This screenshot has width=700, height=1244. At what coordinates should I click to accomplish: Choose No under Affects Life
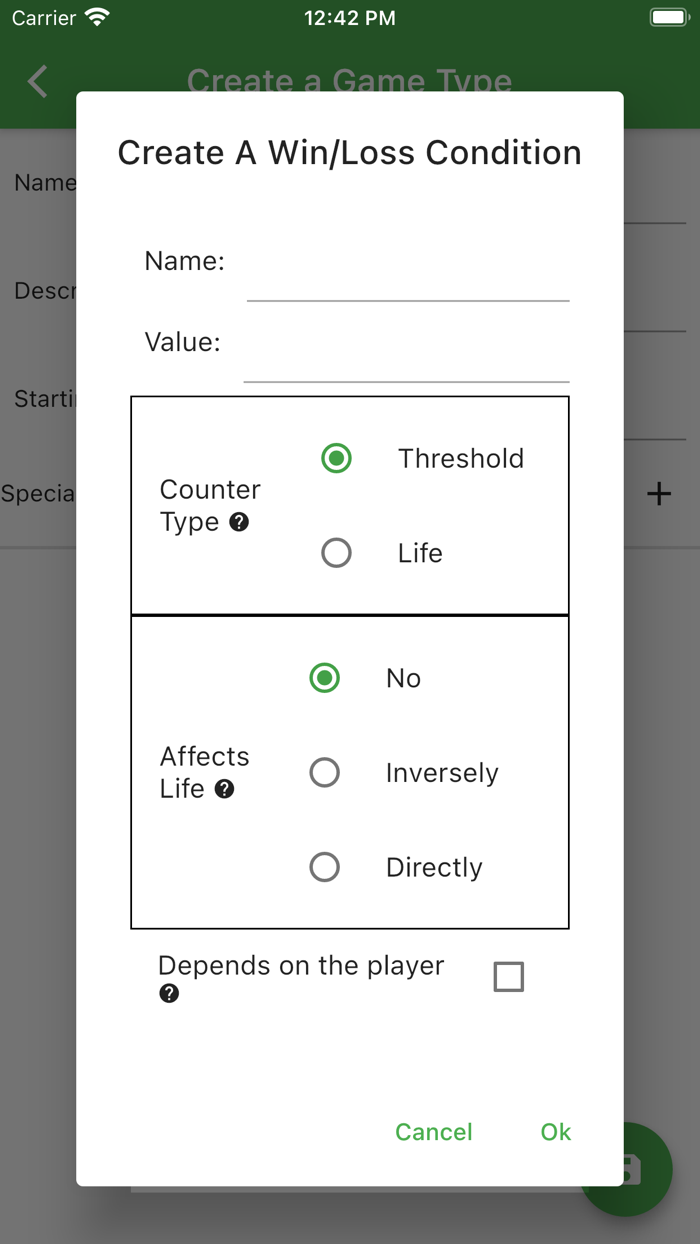[324, 678]
